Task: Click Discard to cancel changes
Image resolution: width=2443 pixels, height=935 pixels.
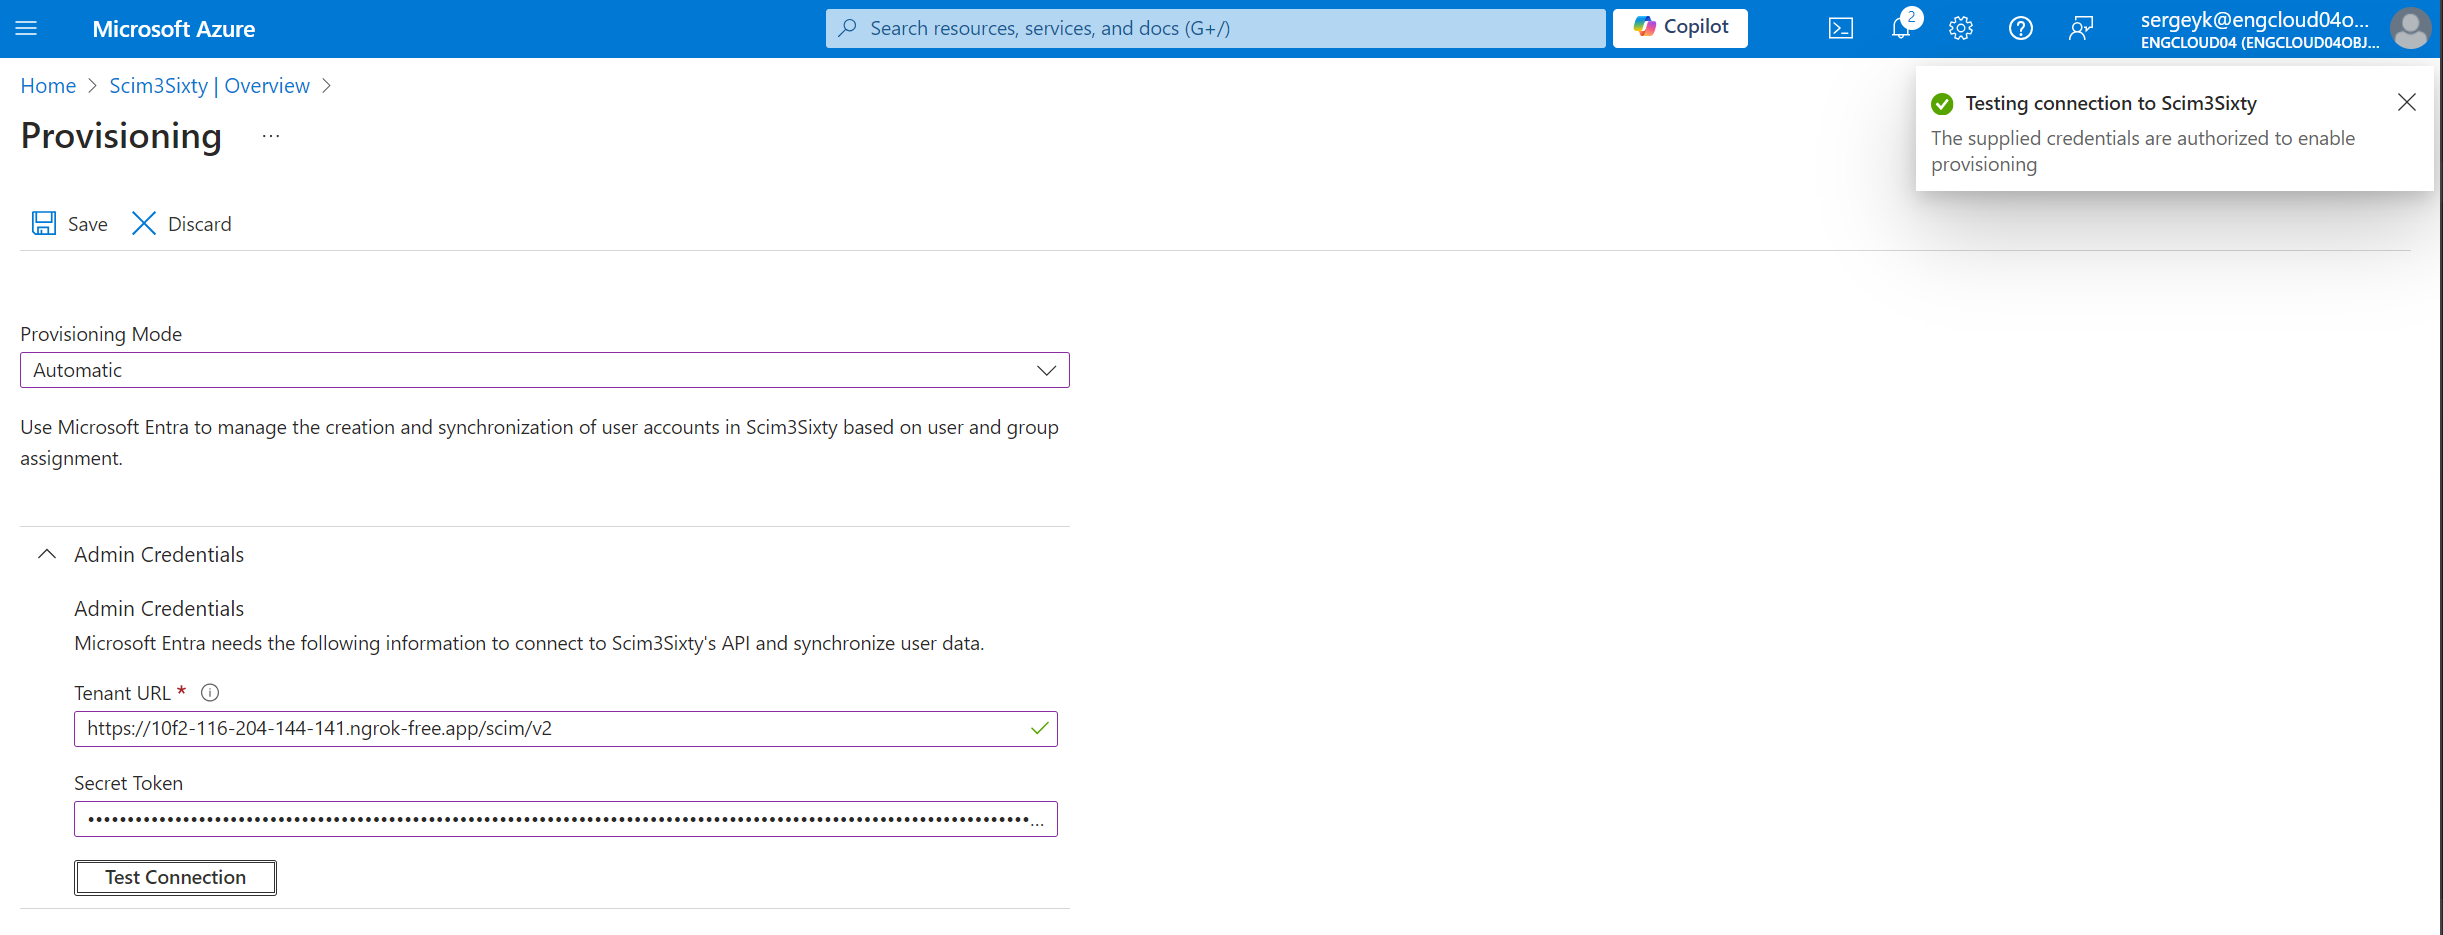Action: click(x=182, y=223)
